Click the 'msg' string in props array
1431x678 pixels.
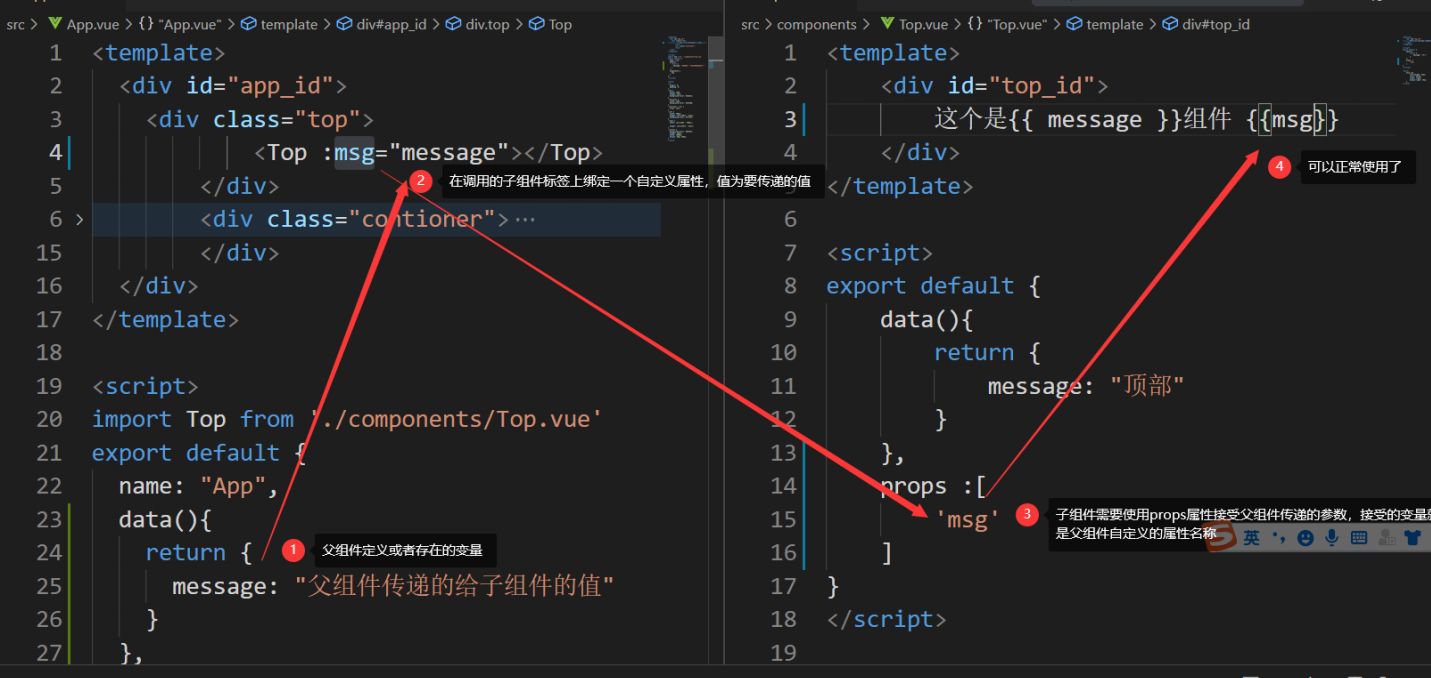967,519
